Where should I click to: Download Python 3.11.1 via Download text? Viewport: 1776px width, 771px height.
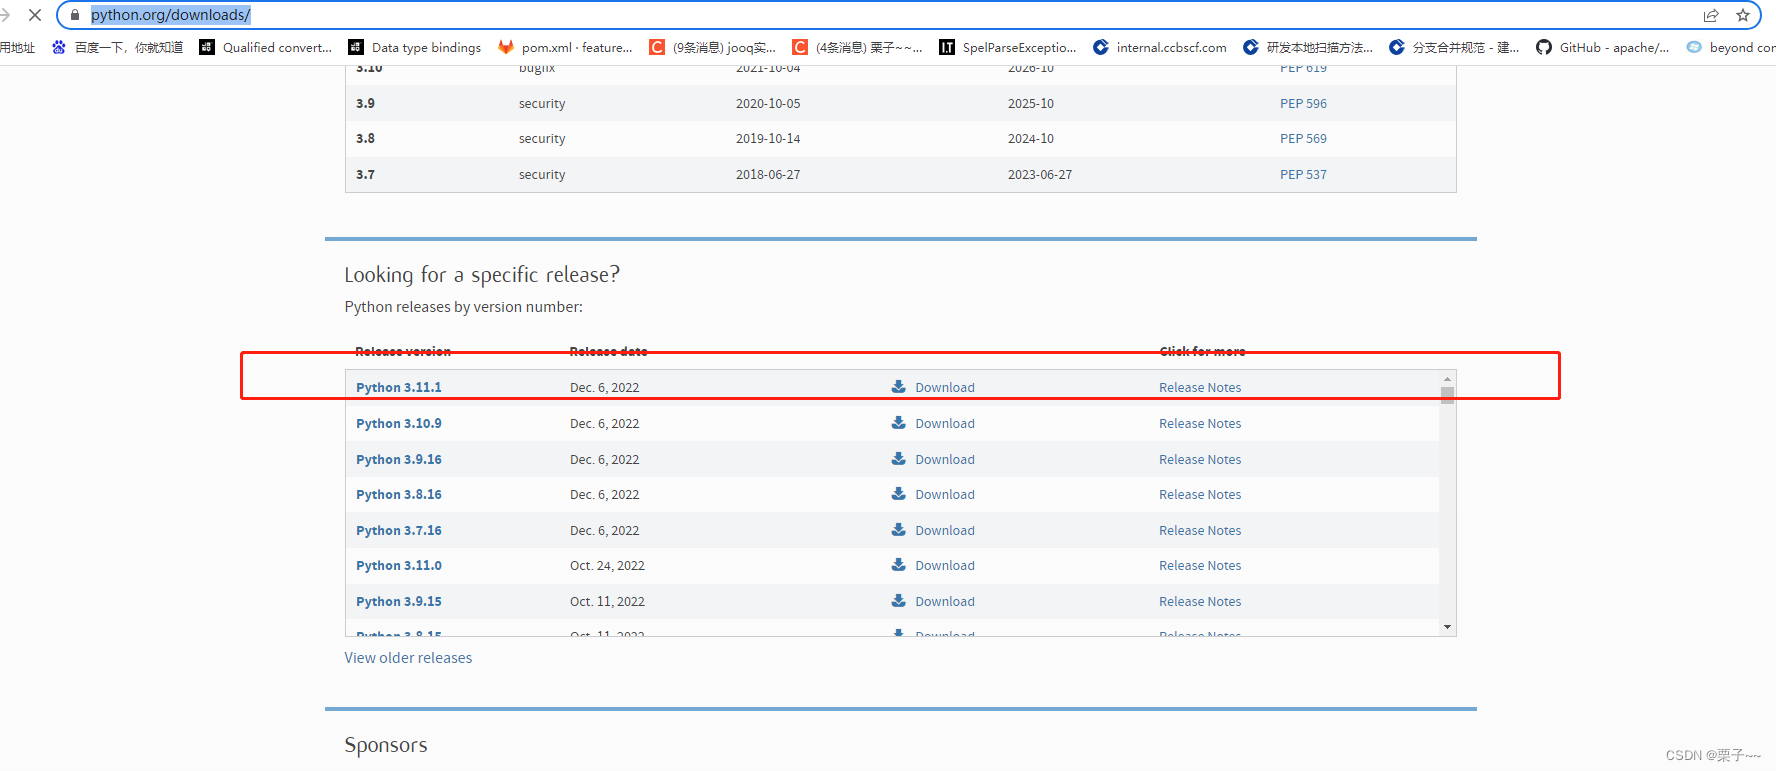click(945, 387)
